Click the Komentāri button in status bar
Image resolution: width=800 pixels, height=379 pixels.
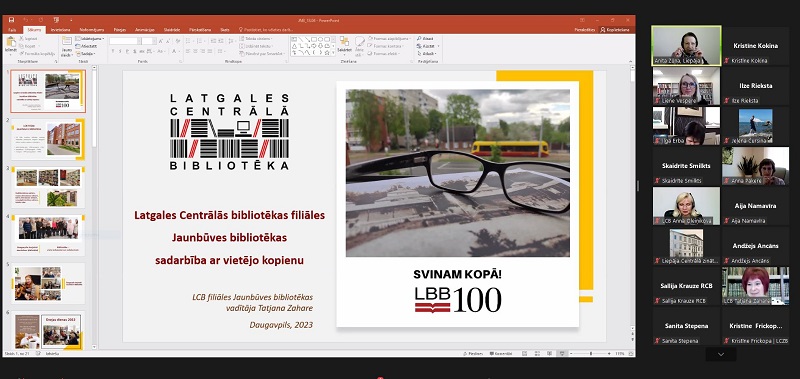501,353
